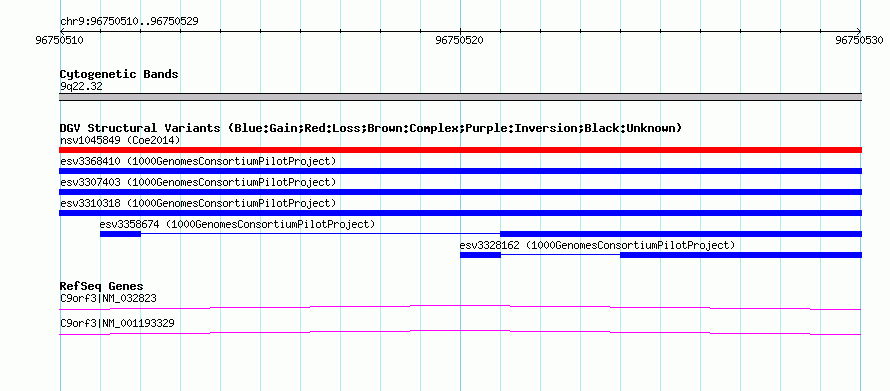Click the DGV Structural Variants track title

(x=371, y=128)
